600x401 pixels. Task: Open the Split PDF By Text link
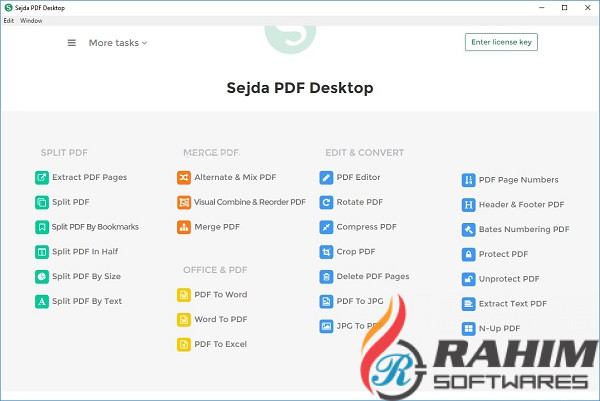click(87, 302)
